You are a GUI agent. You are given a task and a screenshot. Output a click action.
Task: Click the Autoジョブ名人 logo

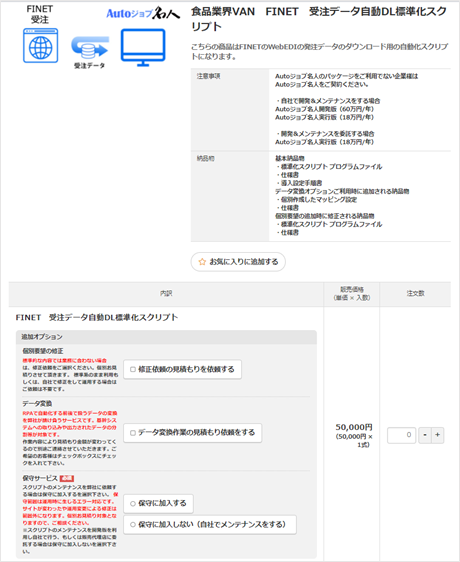[143, 14]
